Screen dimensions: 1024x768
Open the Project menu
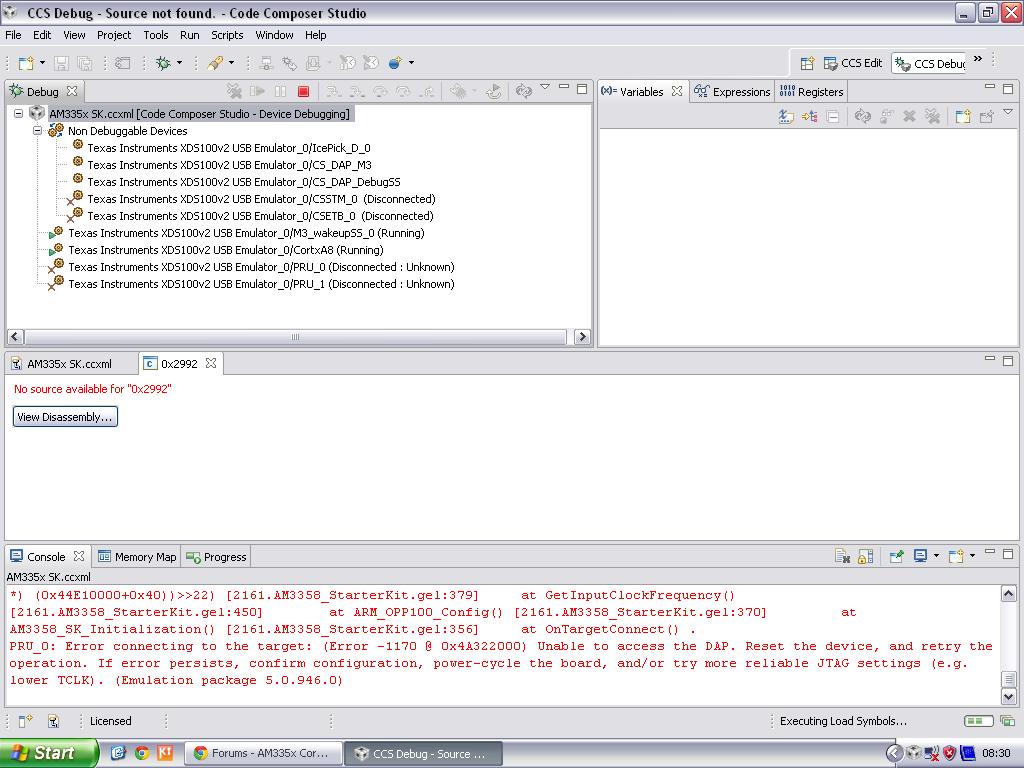[114, 35]
